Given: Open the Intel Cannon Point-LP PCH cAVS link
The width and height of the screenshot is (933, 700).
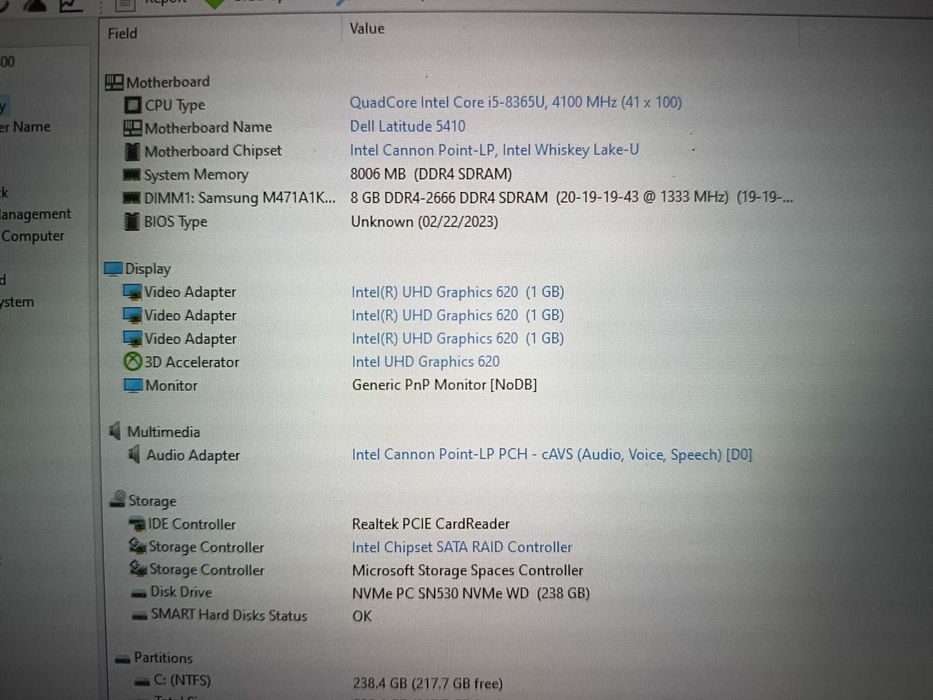Looking at the screenshot, I should (x=552, y=455).
